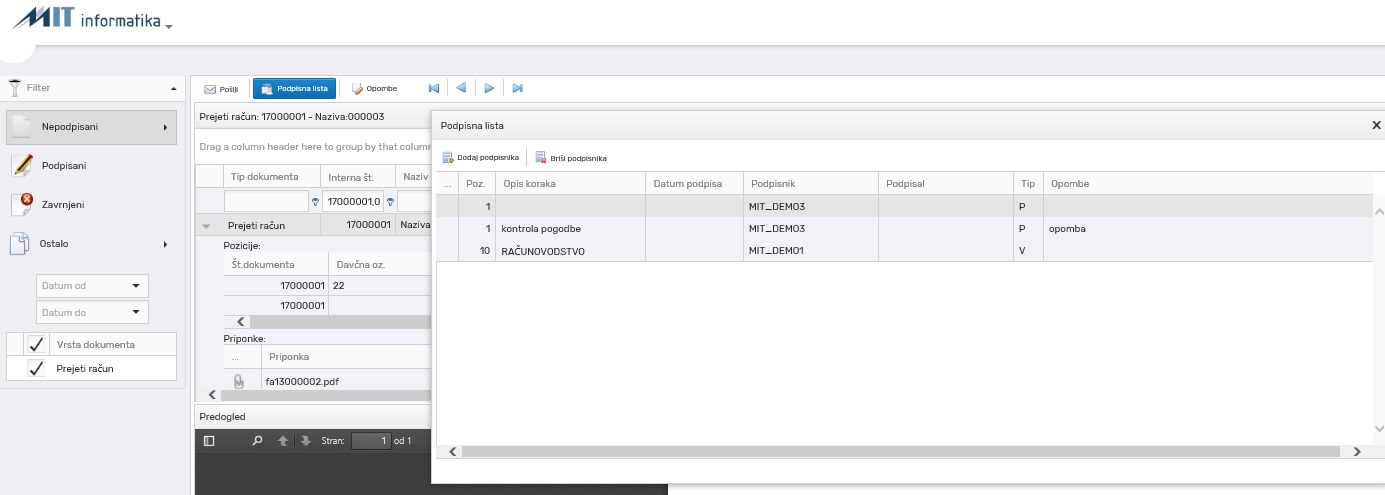Collapse the Prejeti račun row expander
1385x495 pixels.
point(207,226)
